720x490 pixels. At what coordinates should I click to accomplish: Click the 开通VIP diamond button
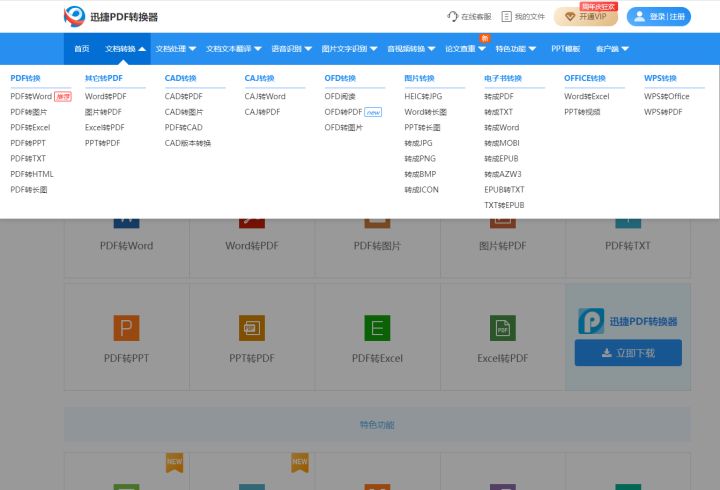click(585, 17)
